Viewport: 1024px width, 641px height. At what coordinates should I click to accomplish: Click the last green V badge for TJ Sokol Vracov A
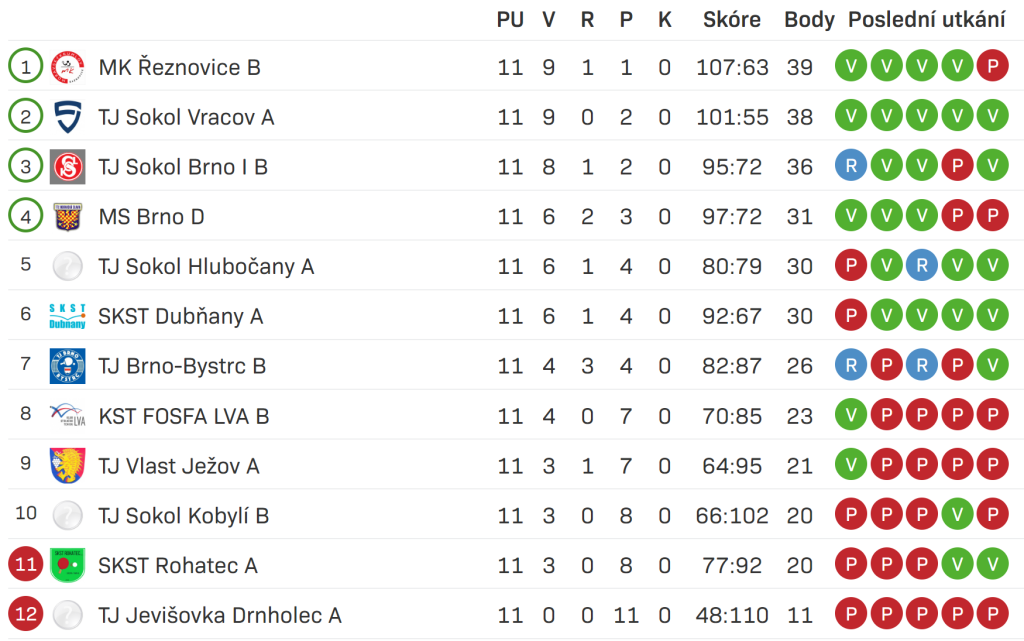pyautogui.click(x=993, y=116)
